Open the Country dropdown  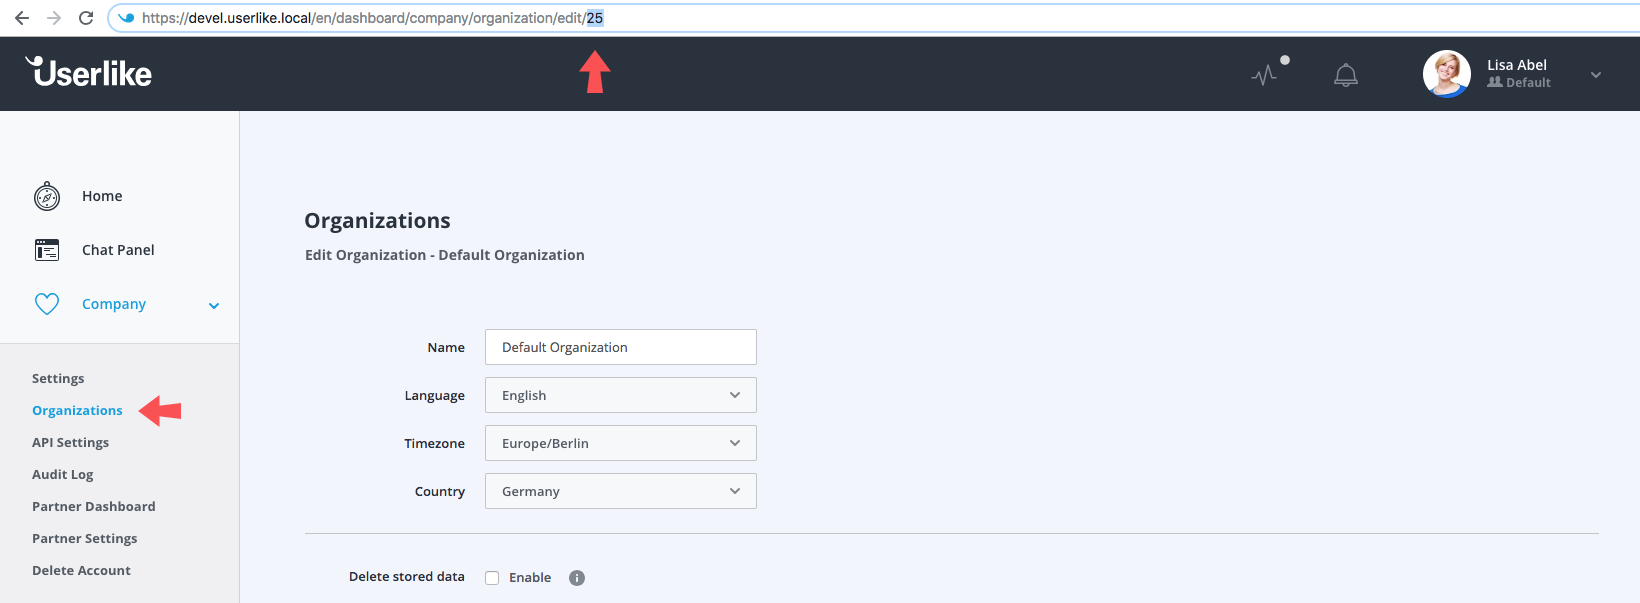pyautogui.click(x=620, y=491)
